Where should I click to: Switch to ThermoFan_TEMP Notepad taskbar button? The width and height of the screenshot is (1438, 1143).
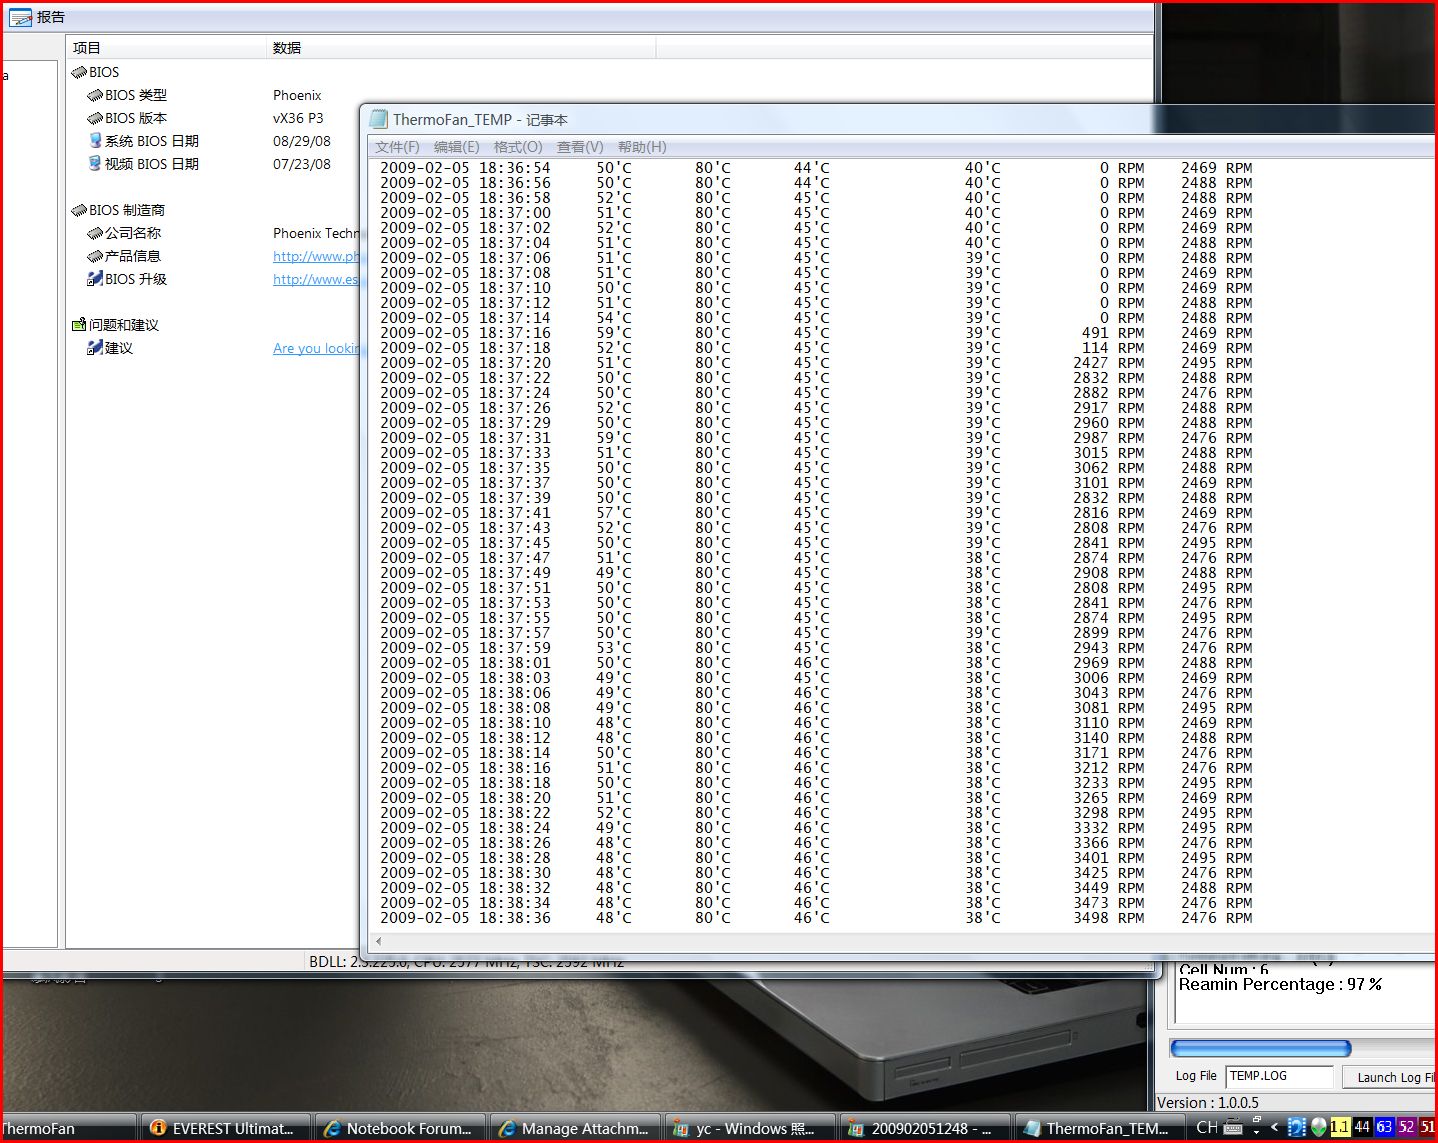(1100, 1128)
